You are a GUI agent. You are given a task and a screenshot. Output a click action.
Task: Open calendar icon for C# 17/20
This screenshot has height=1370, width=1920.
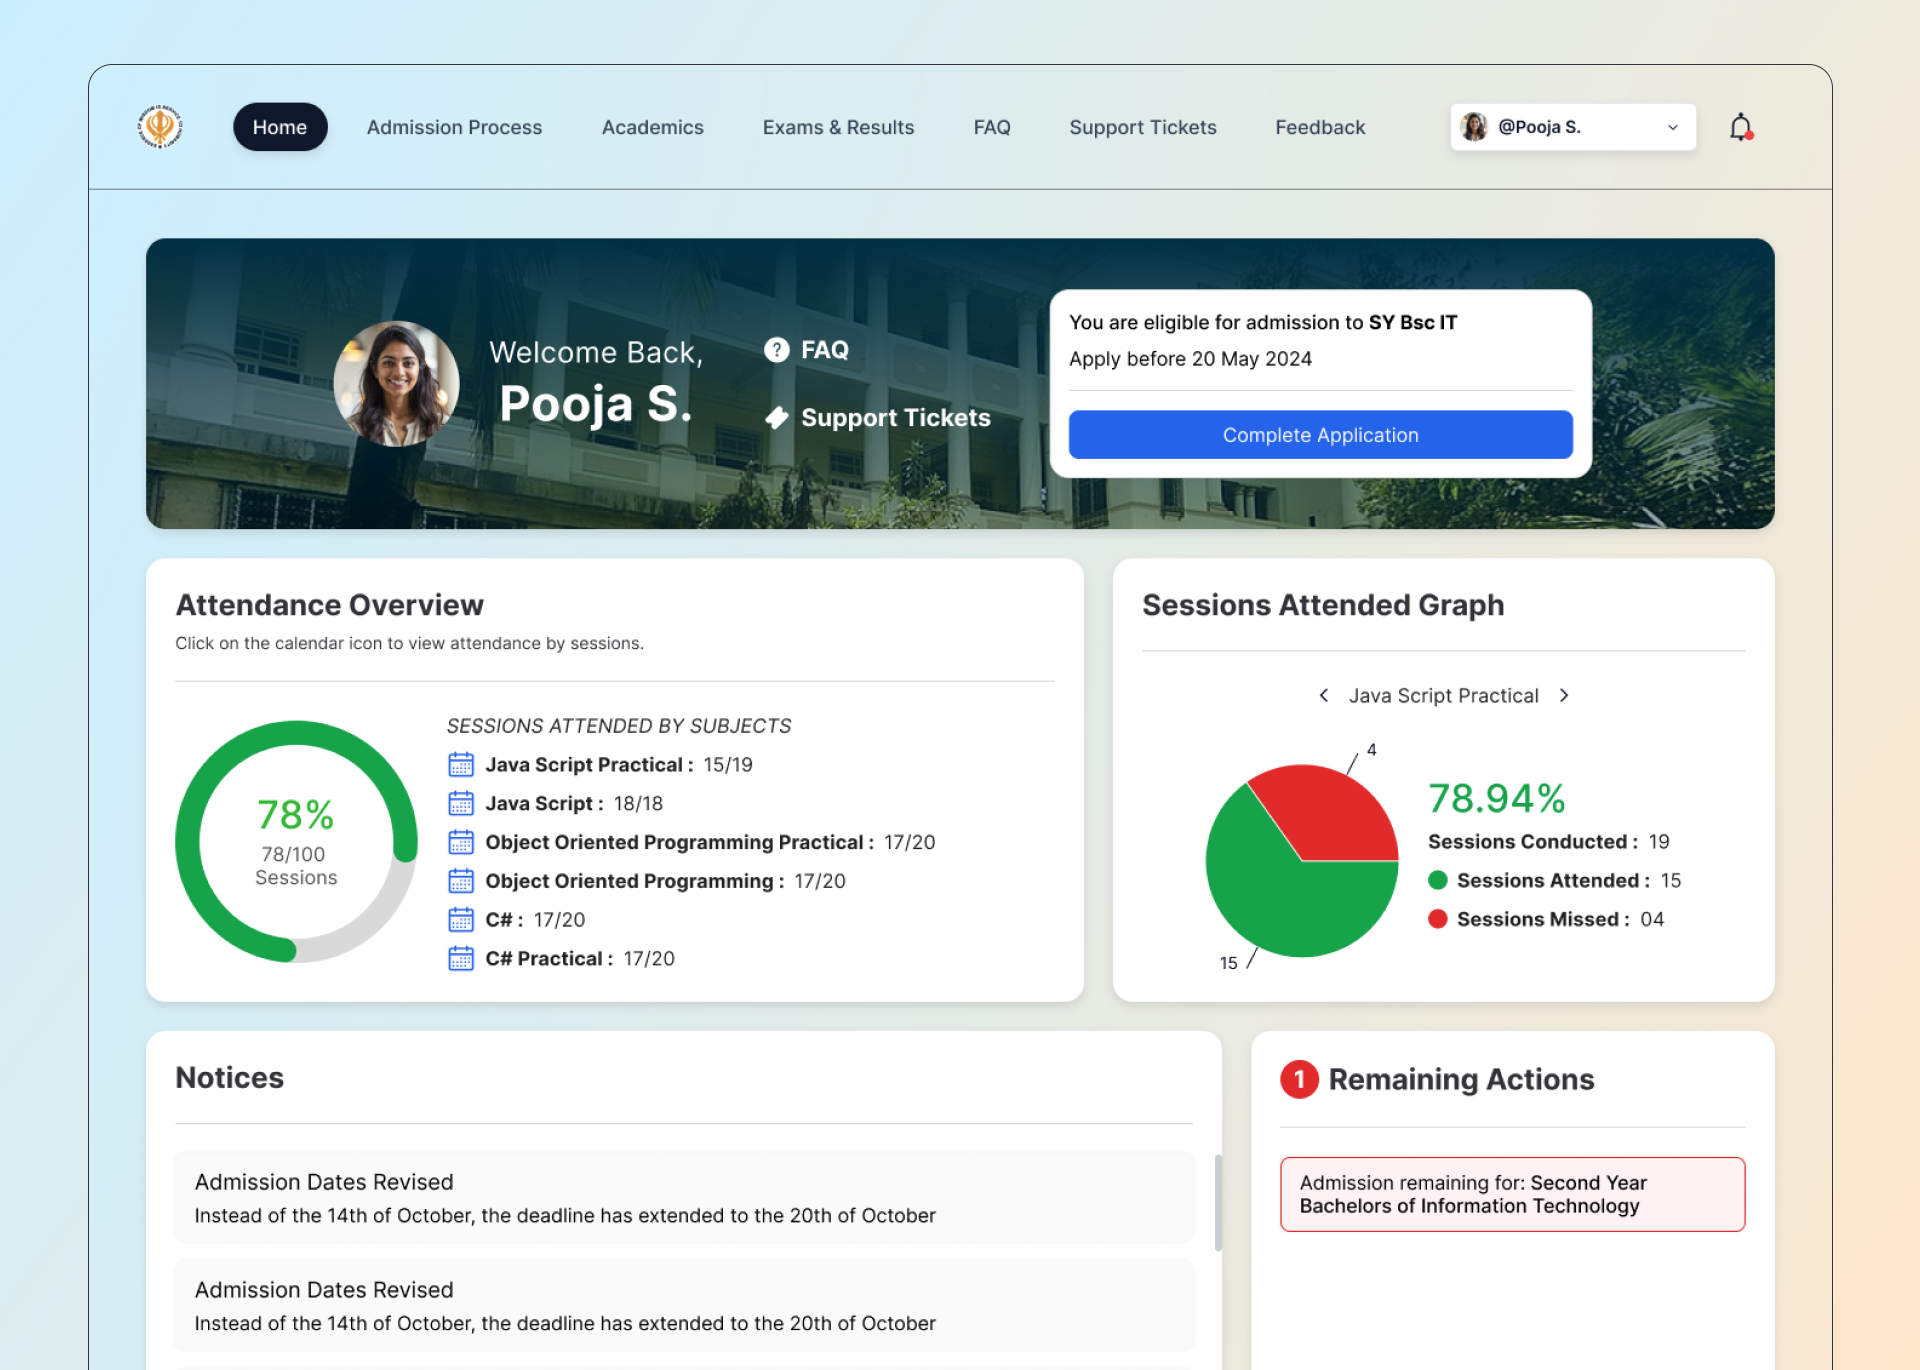[x=461, y=920]
